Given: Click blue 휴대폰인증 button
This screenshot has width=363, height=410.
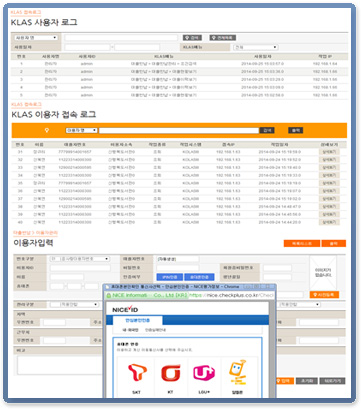Looking at the screenshot, I should (x=199, y=277).
